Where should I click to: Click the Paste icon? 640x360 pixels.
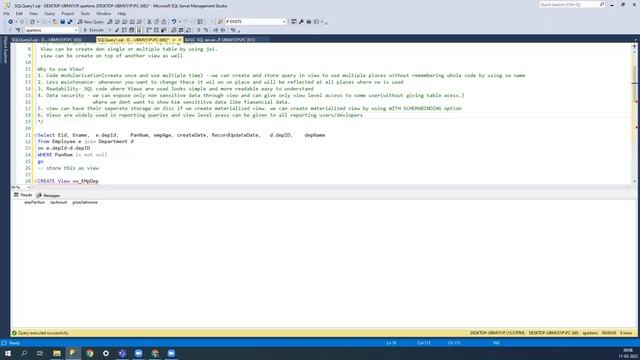click(164, 22)
